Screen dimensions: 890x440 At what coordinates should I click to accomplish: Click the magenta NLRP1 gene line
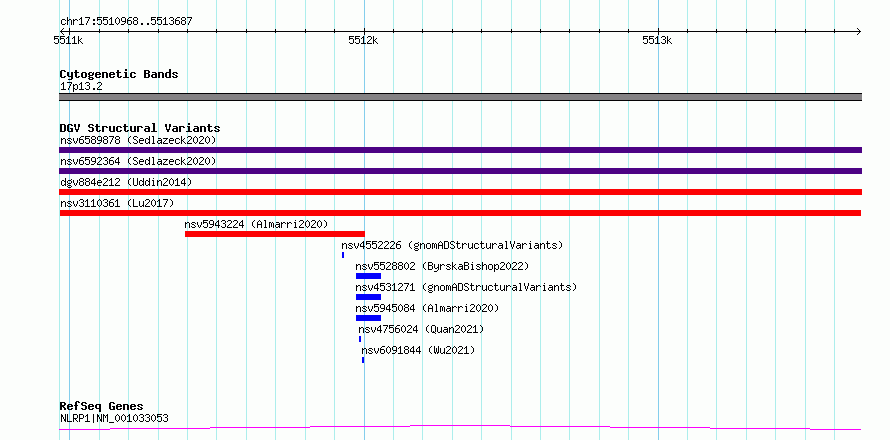(x=460, y=427)
